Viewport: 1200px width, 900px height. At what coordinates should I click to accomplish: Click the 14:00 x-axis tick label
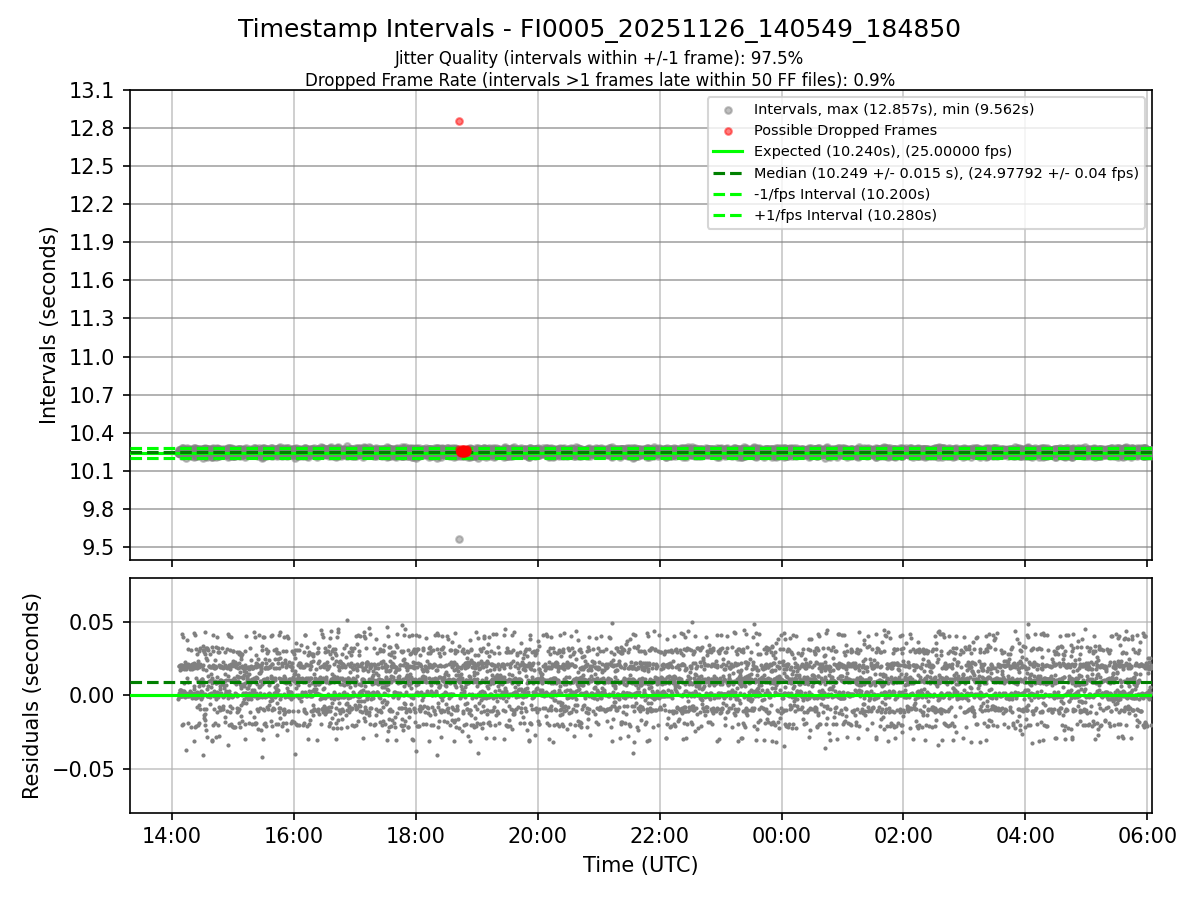pos(172,835)
